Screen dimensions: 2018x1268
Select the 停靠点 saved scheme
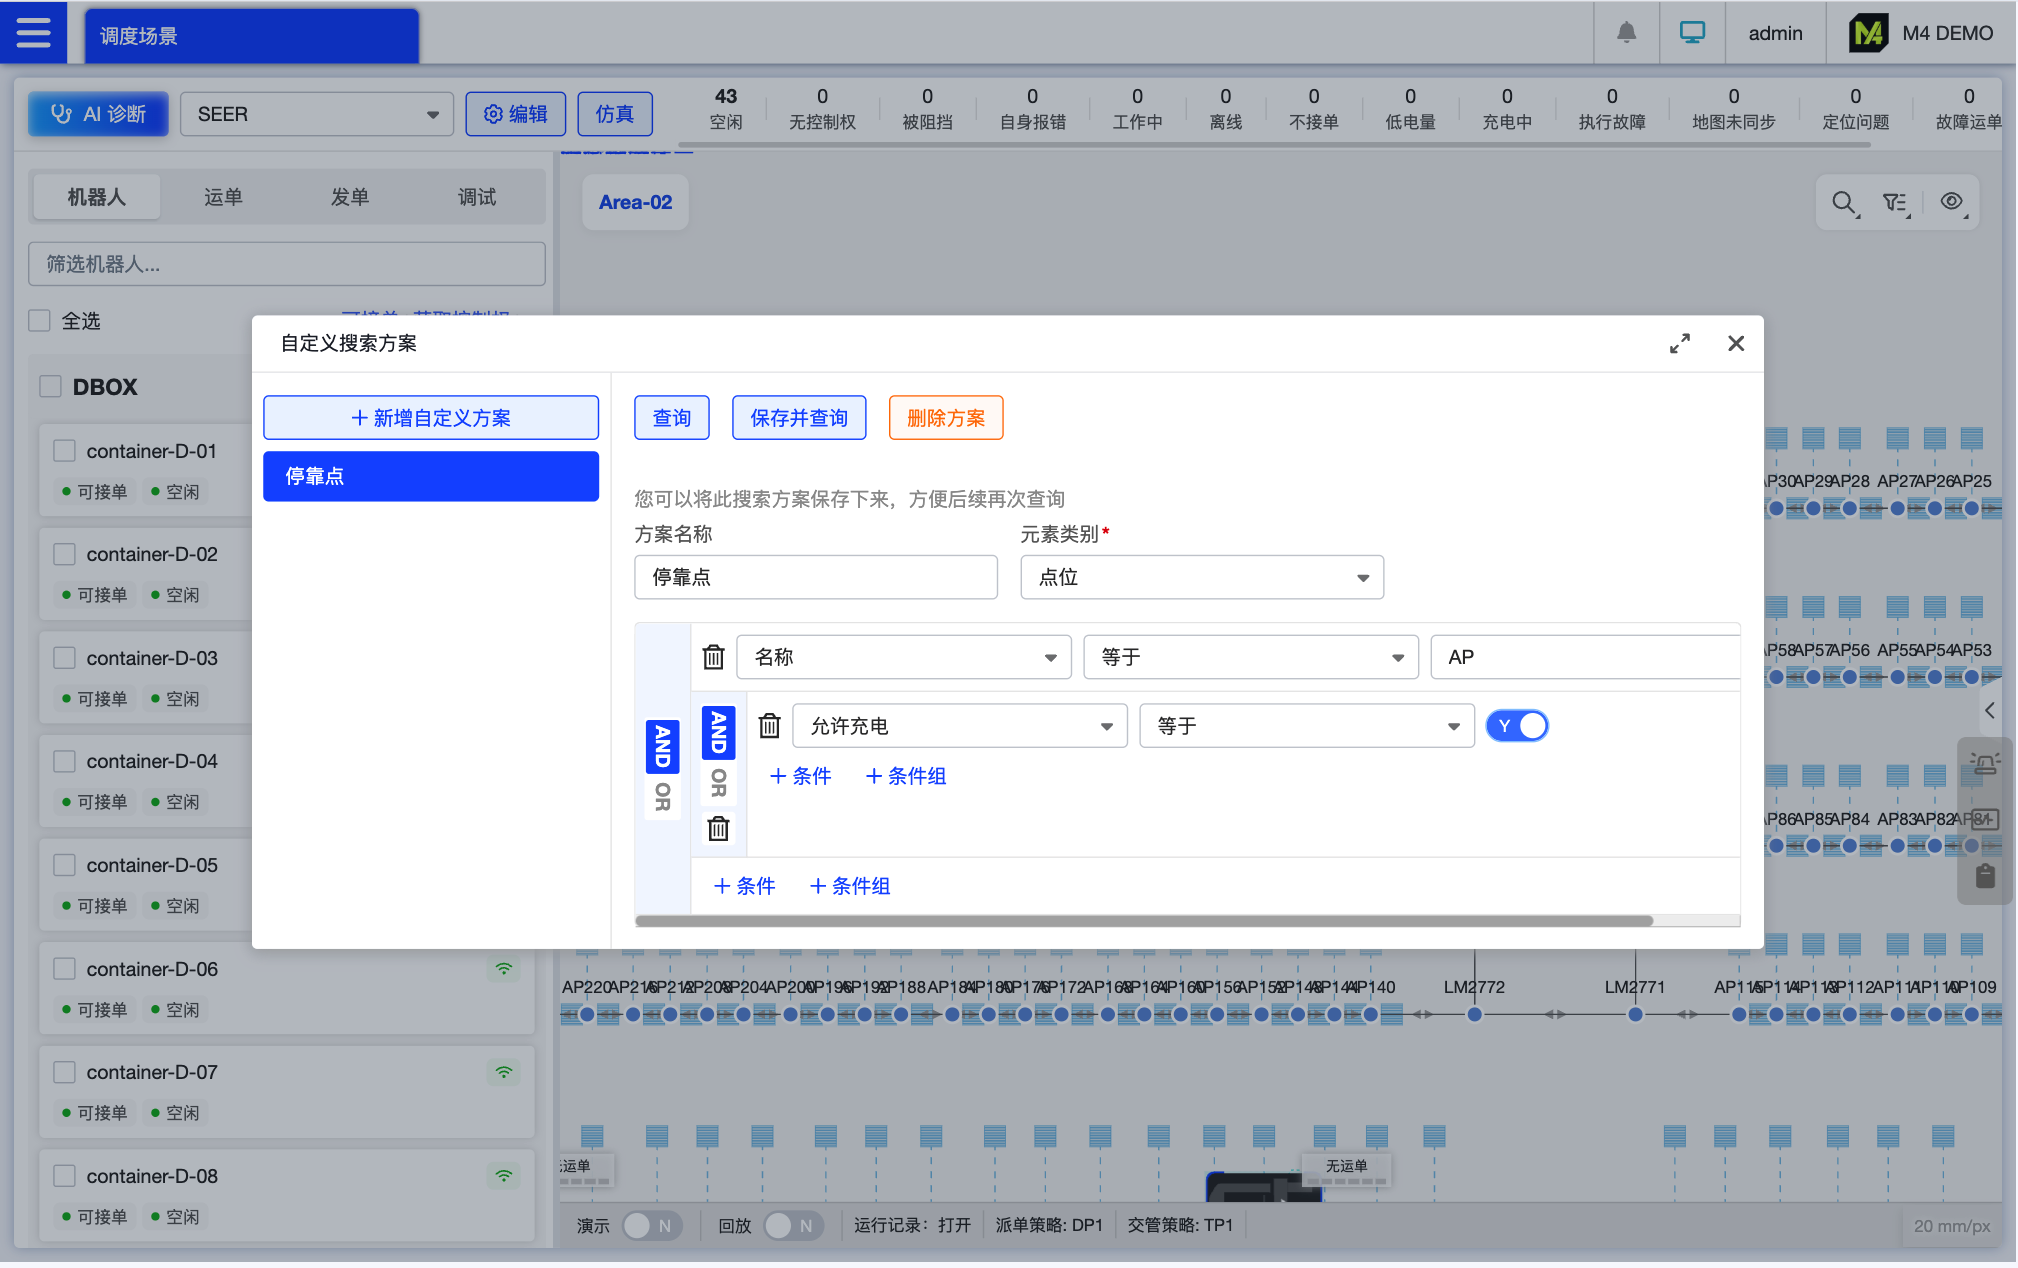point(431,476)
